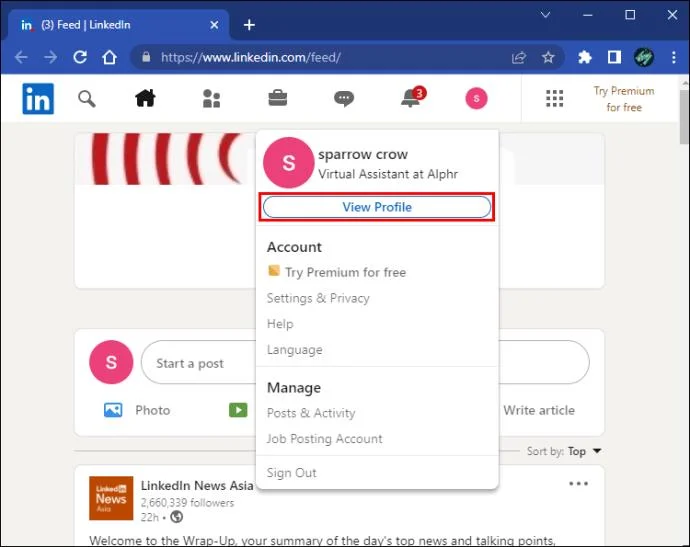This screenshot has width=690, height=547.
Task: Select the Feed | LinkedIn browser tab
Action: pos(118,25)
